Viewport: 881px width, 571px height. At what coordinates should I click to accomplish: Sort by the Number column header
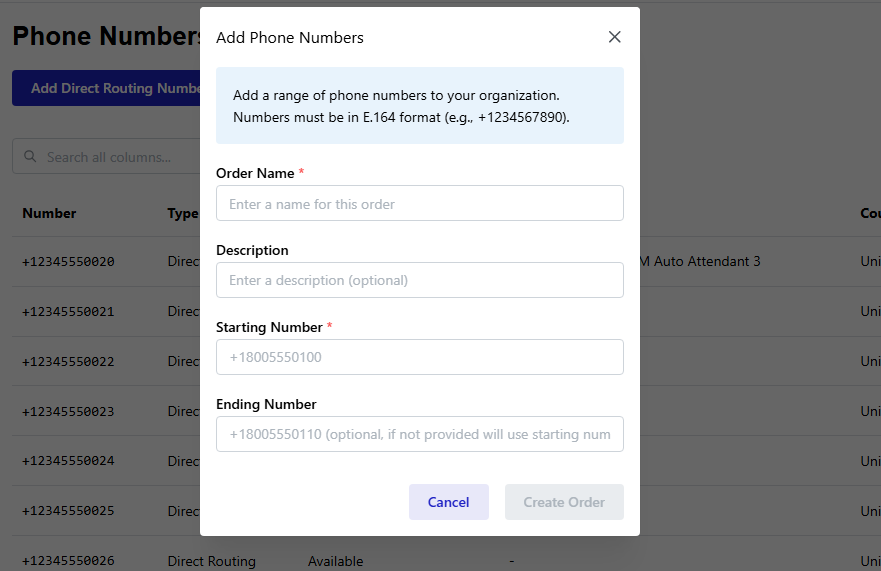(x=49, y=213)
